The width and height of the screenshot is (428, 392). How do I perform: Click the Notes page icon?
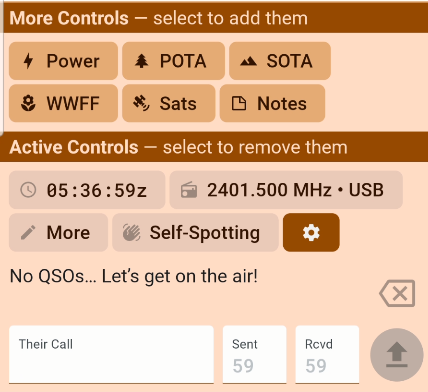pos(239,103)
